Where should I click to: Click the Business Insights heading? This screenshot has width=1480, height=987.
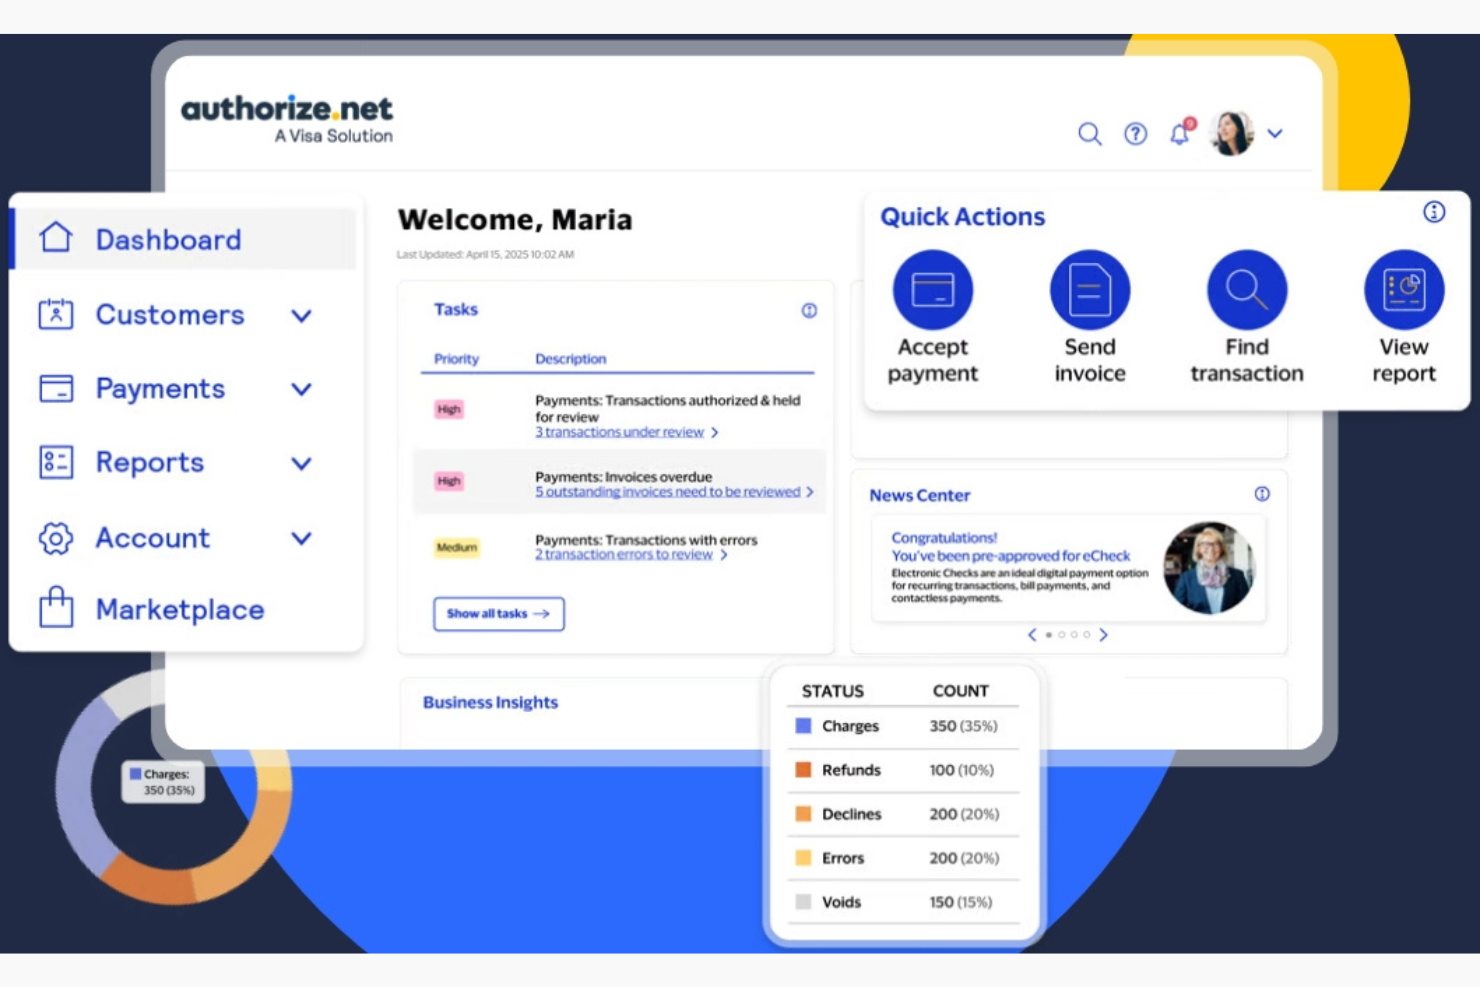[490, 702]
